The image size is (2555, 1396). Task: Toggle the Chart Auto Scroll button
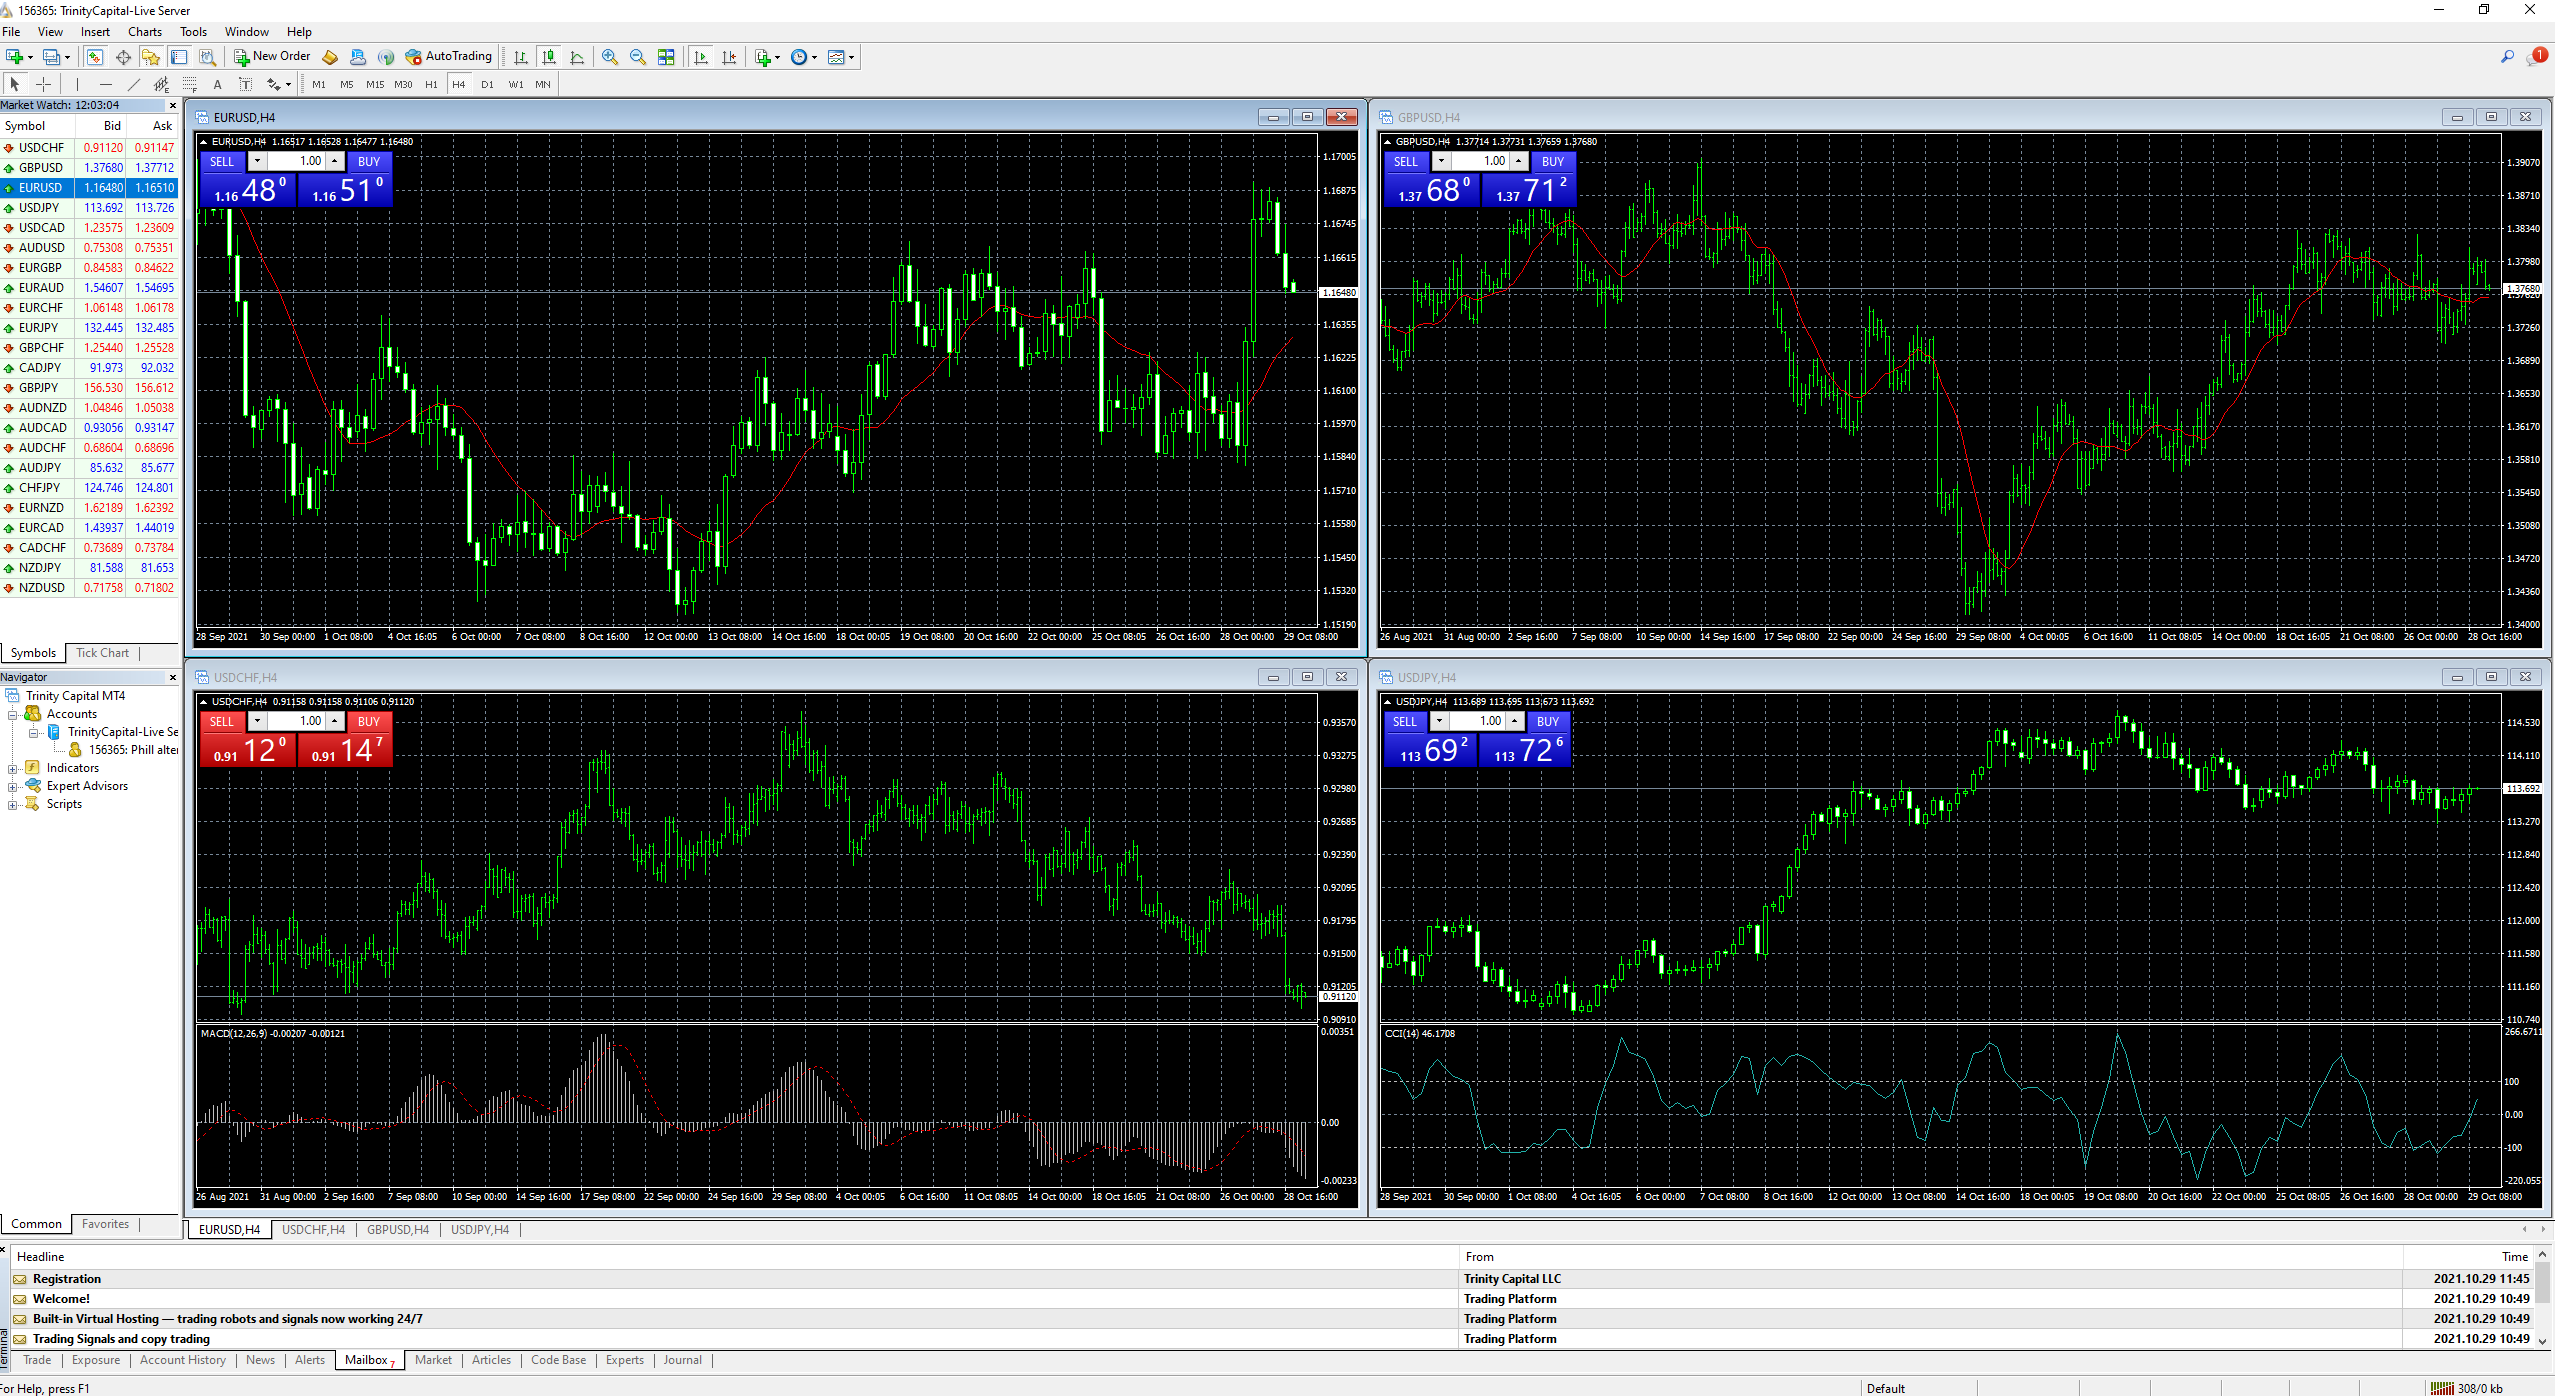click(x=701, y=57)
